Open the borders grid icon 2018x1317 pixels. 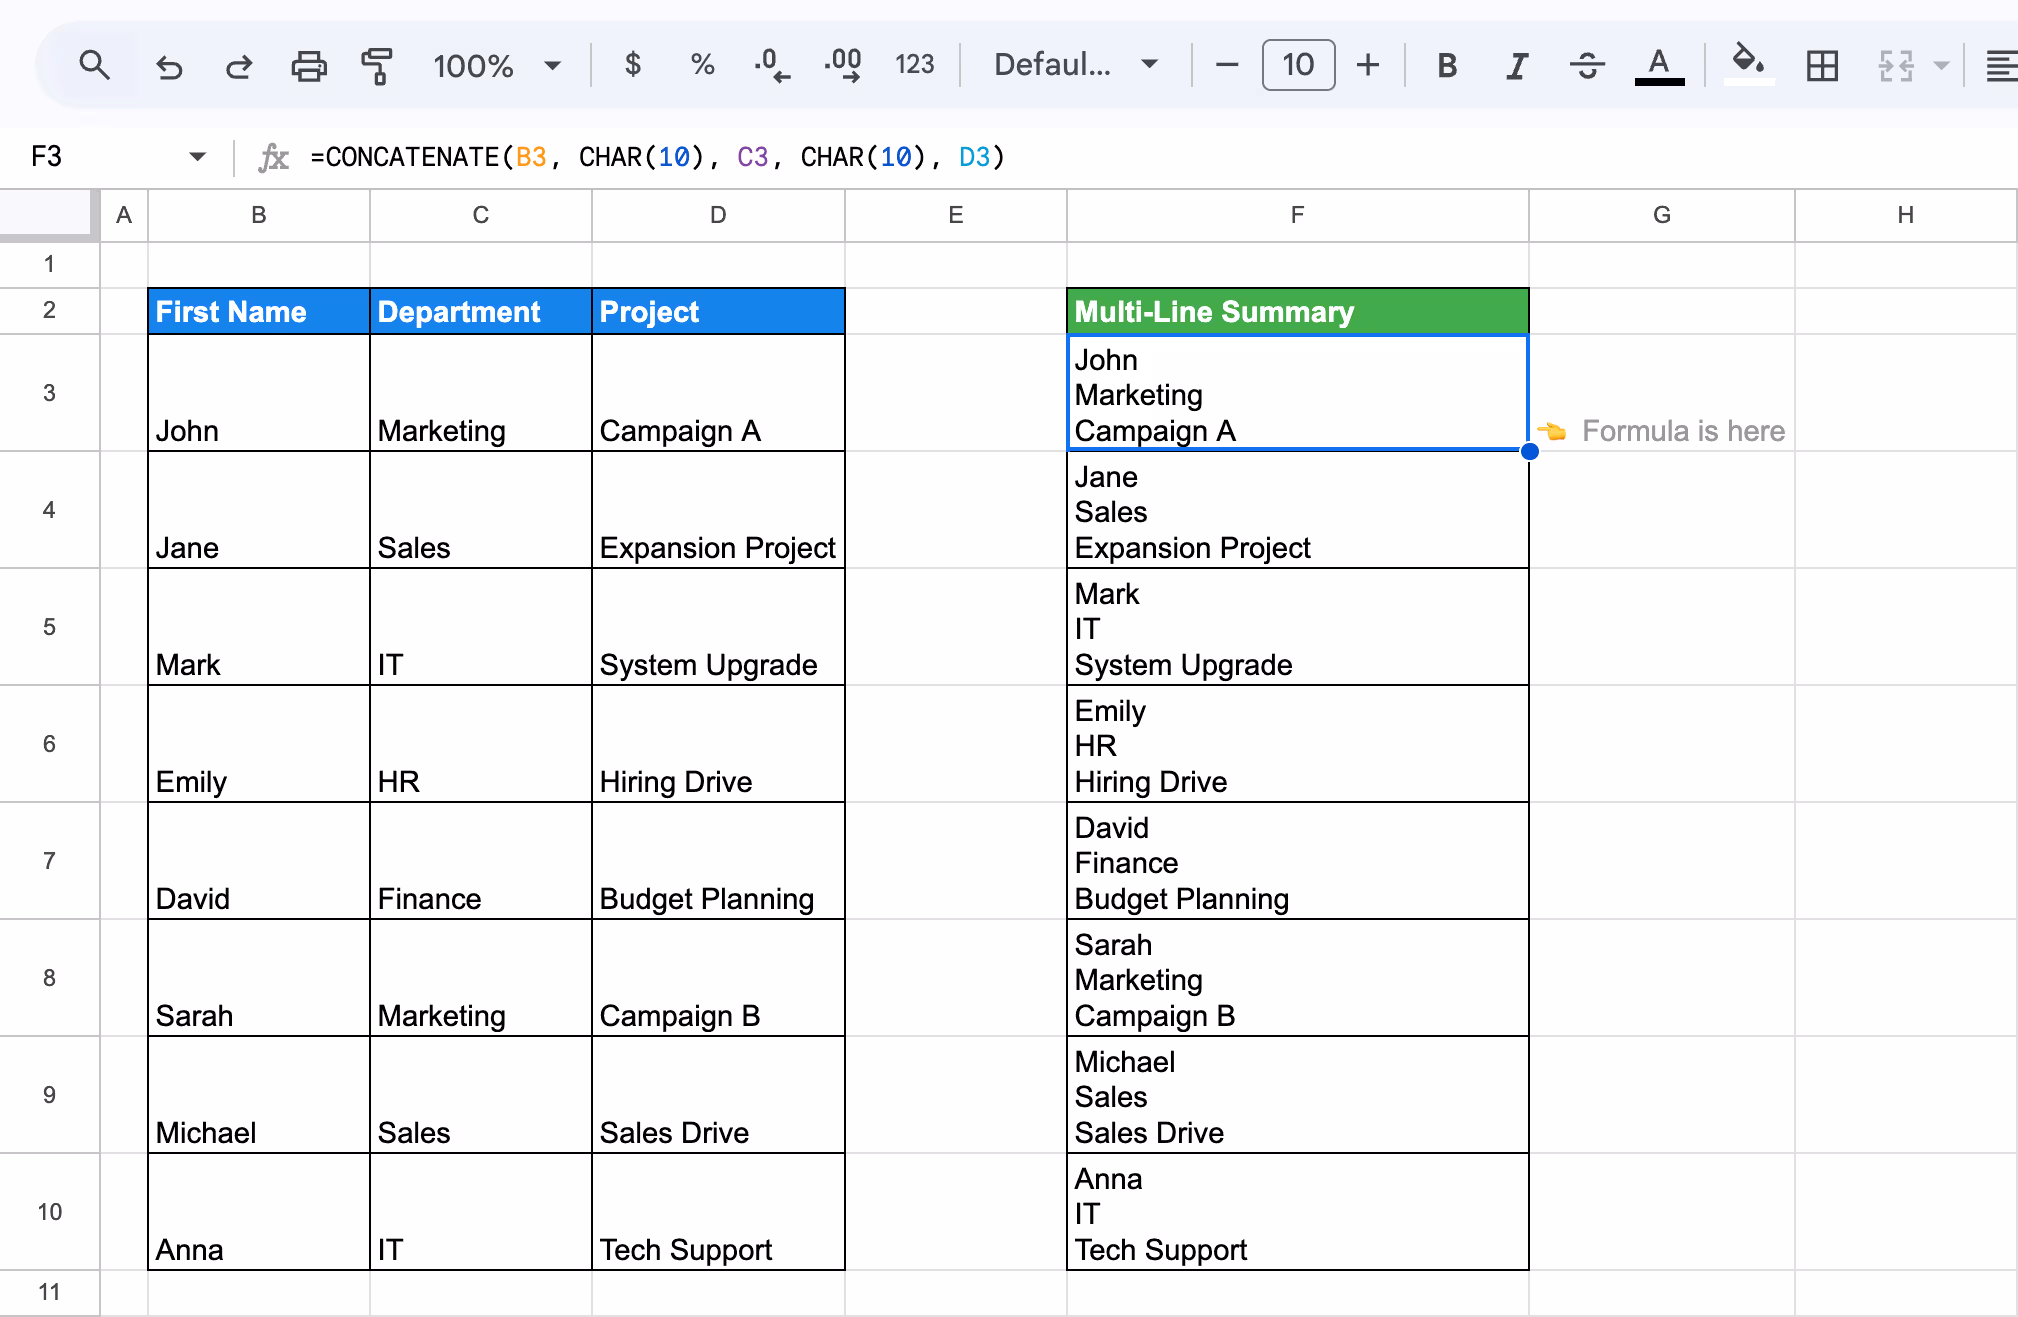click(1822, 66)
